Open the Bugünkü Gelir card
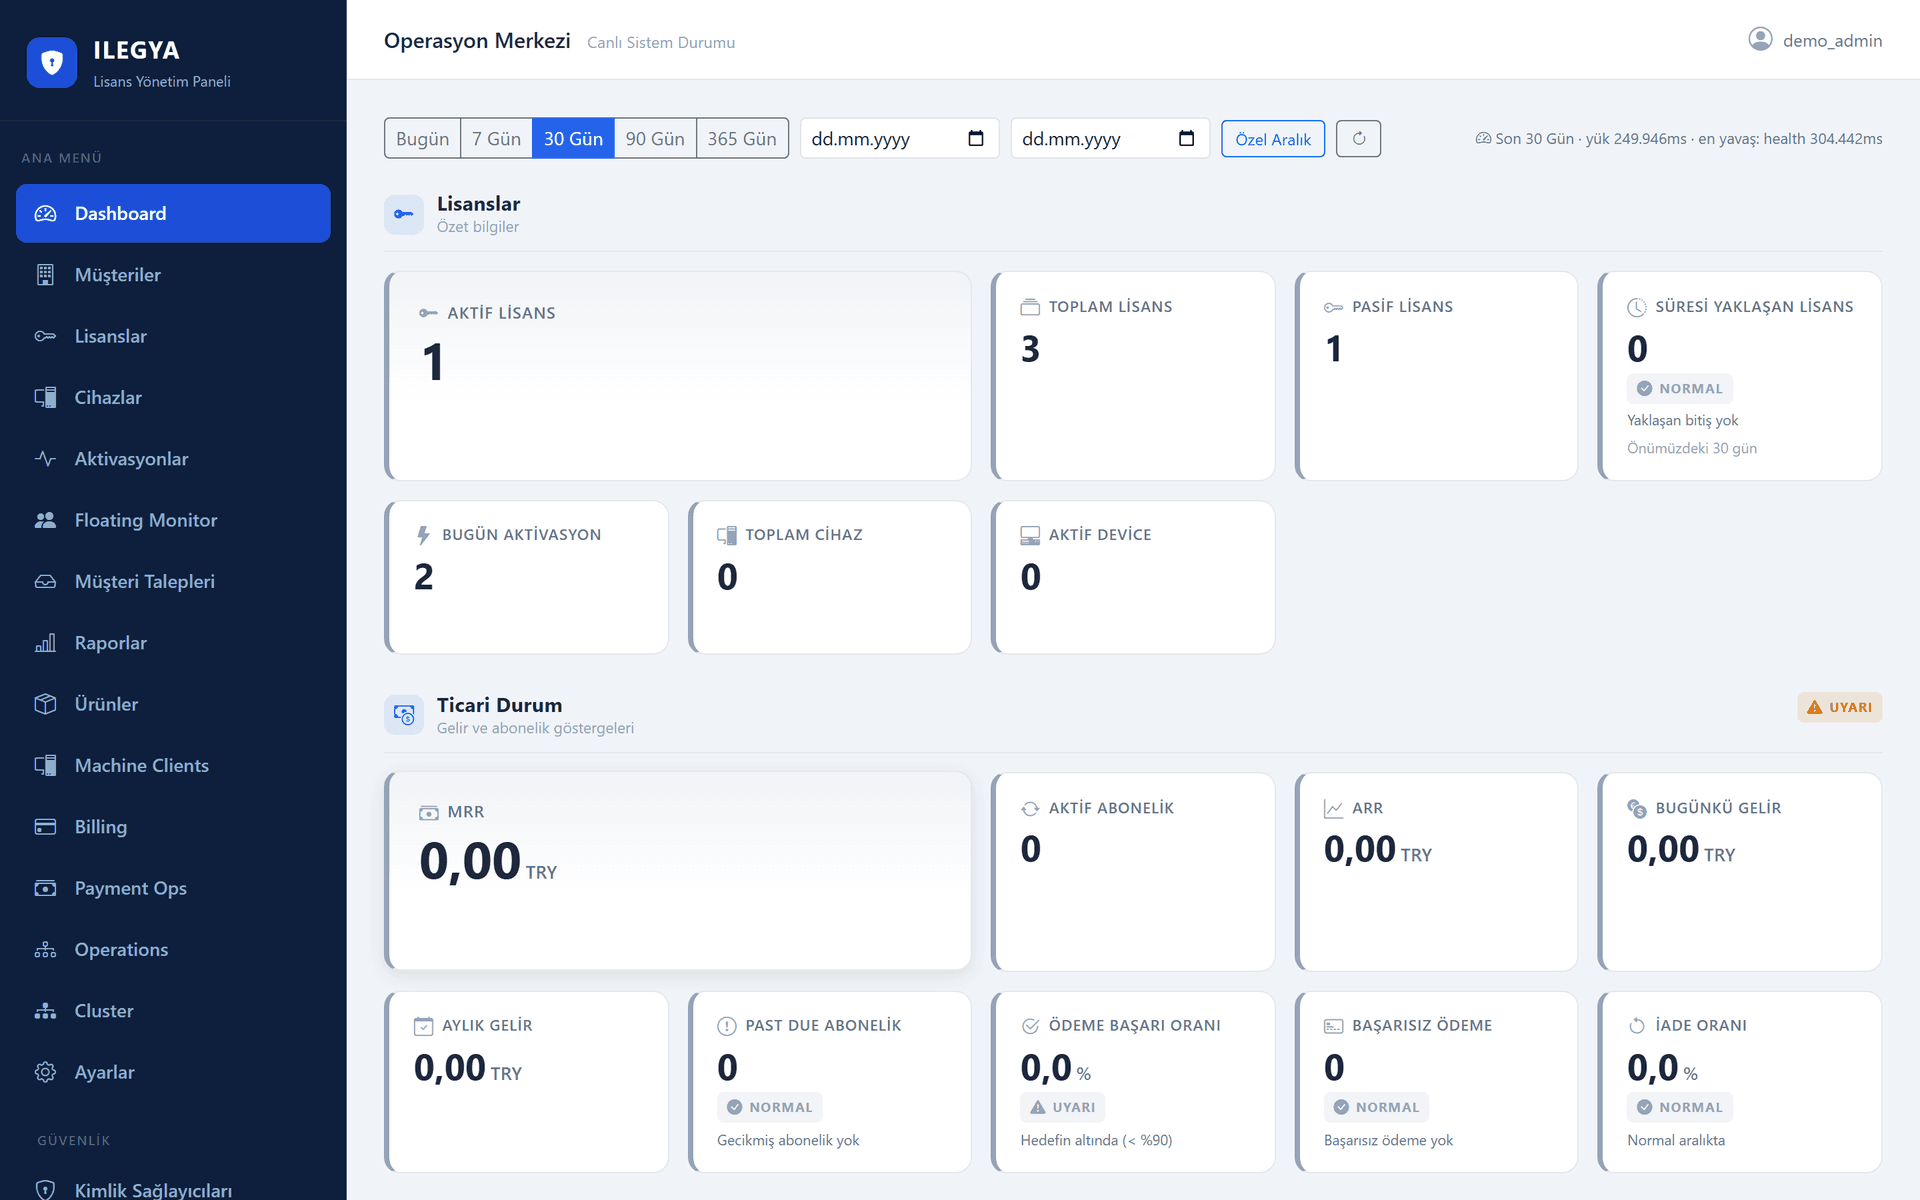 pyautogui.click(x=1740, y=871)
